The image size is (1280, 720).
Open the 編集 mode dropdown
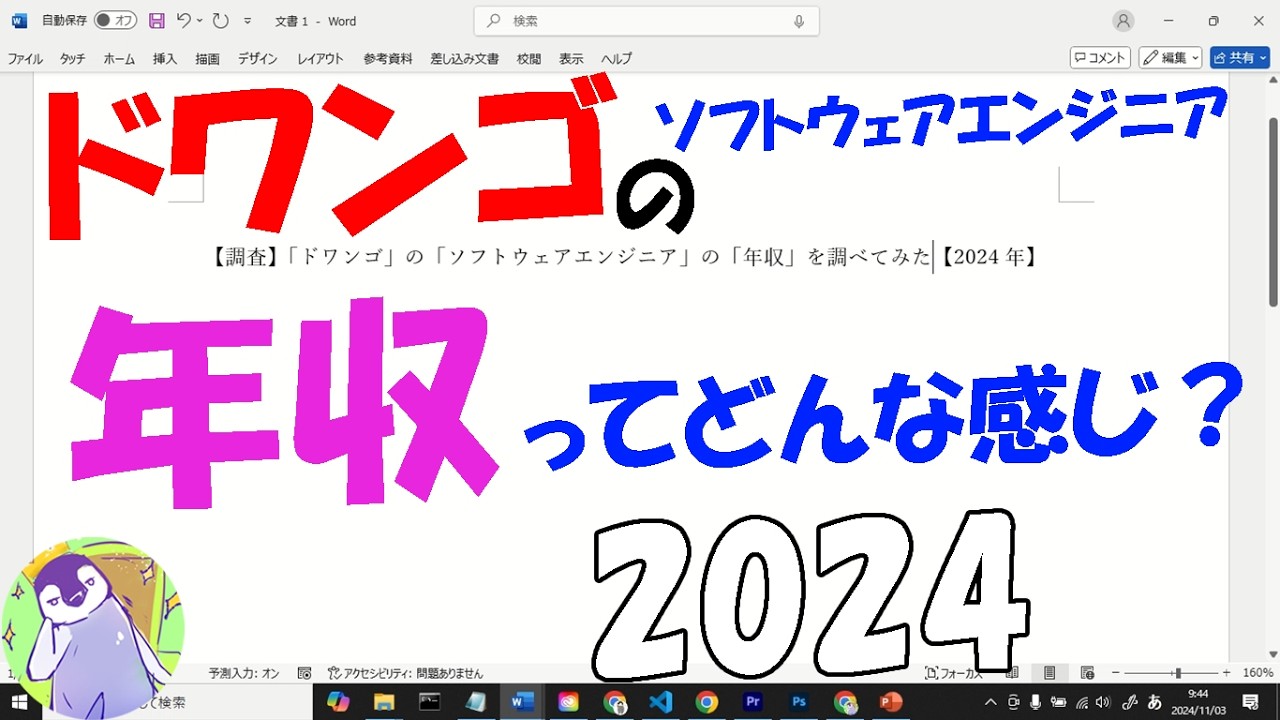1170,58
